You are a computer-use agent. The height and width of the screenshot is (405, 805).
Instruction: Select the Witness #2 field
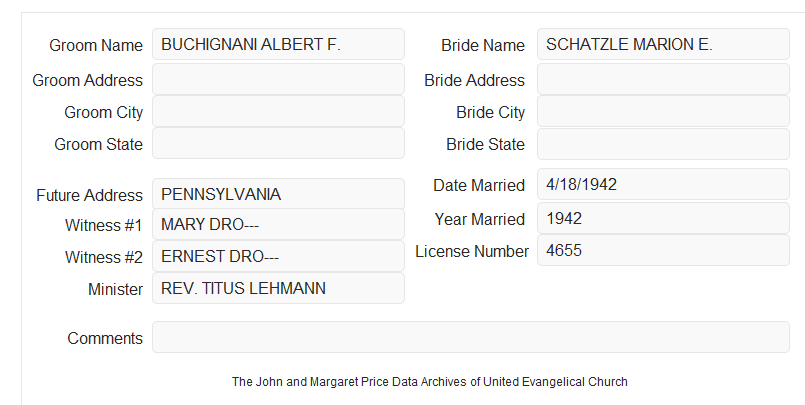point(278,256)
